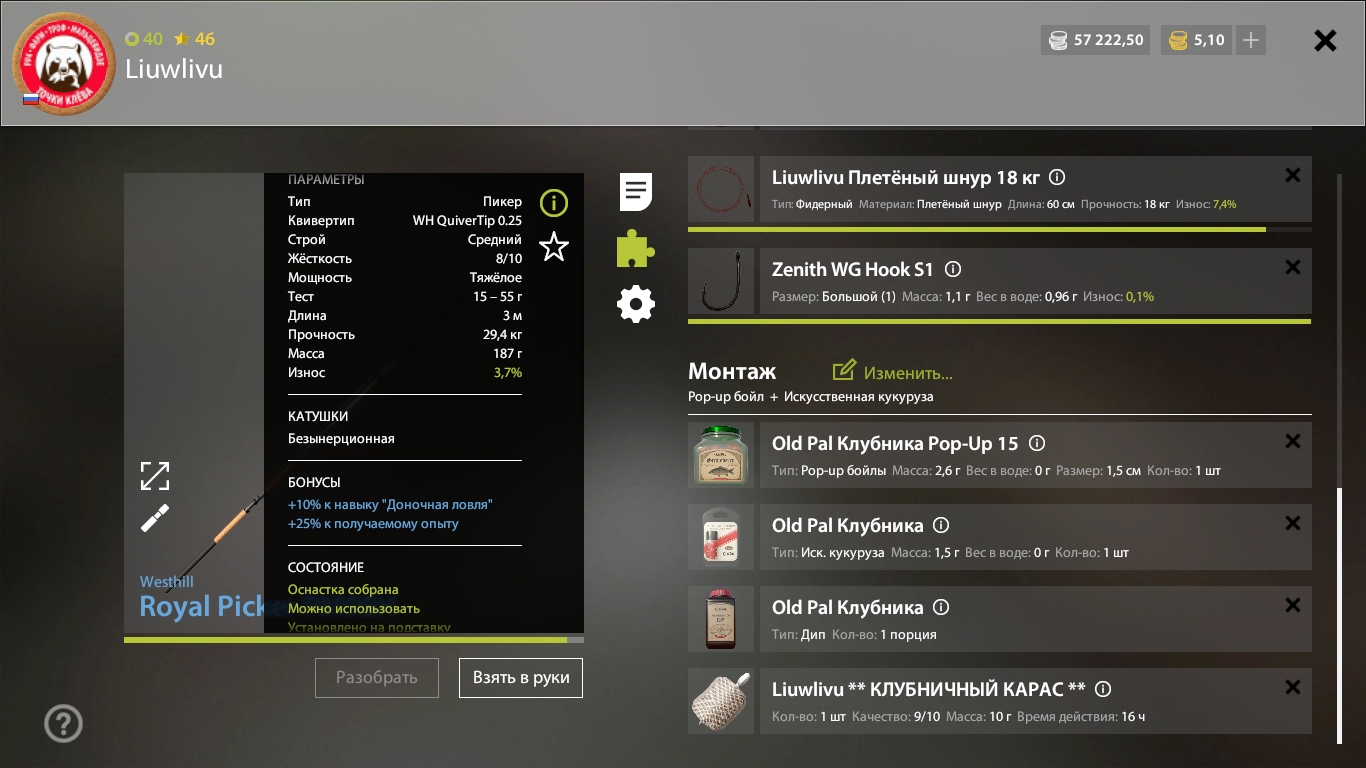
Task: Show info for Old Pal Клубника Pop-Up 15
Action: tap(1037, 443)
